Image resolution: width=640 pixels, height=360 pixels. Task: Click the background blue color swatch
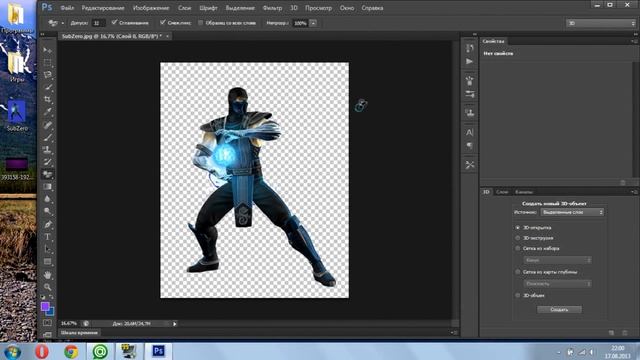coord(51,312)
